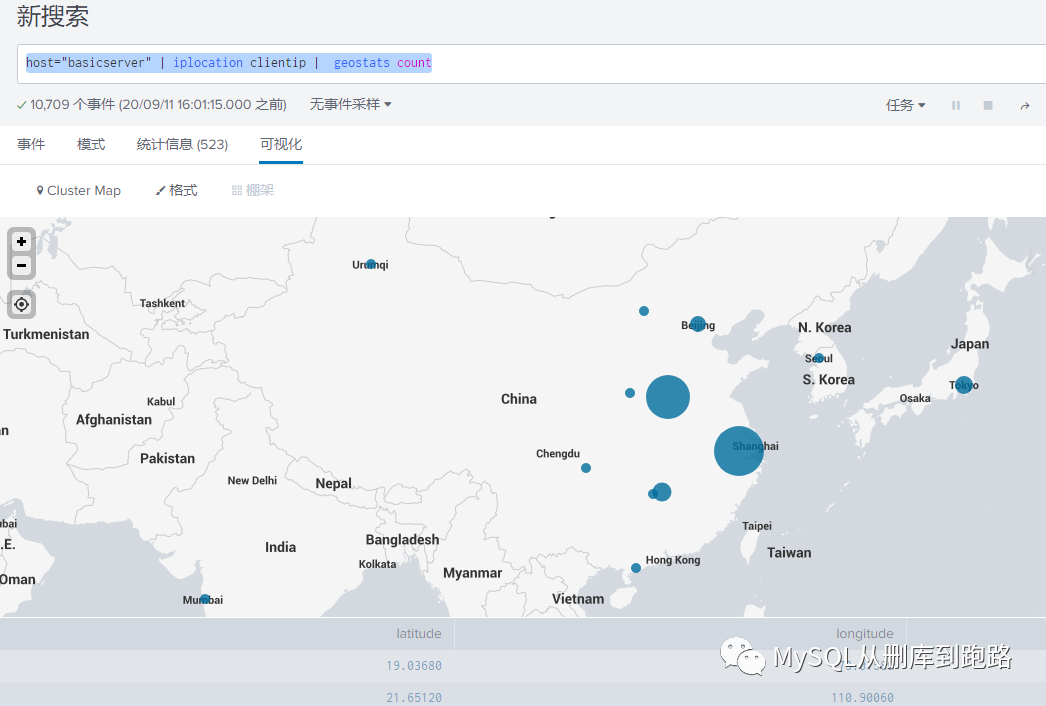Viewport: 1046px width, 706px height.
Task: Open the 无事件采样 sampling dropdown
Action: point(350,104)
